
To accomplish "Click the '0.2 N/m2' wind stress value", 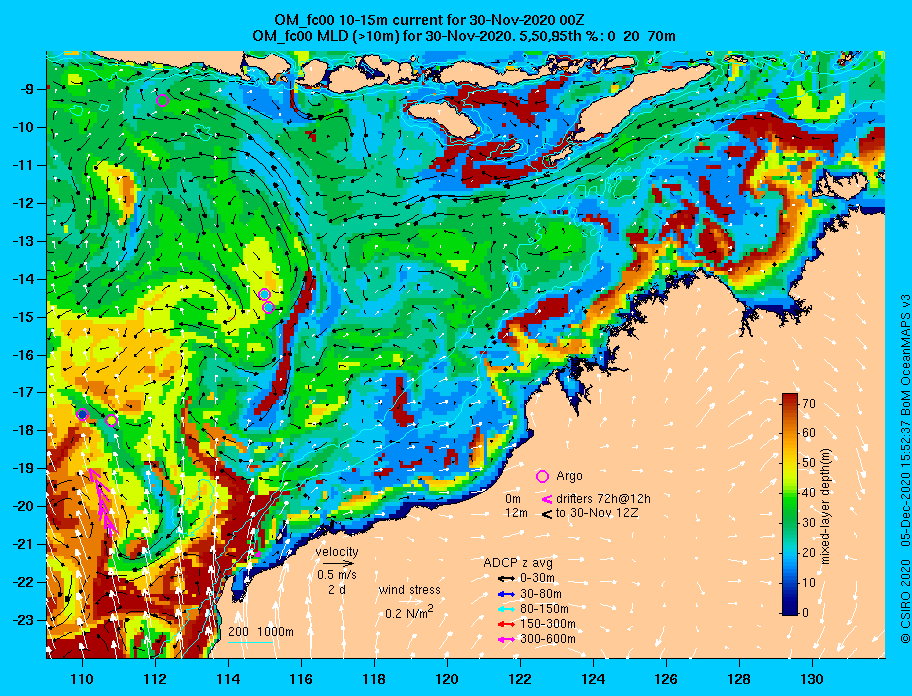I will 409,612.
